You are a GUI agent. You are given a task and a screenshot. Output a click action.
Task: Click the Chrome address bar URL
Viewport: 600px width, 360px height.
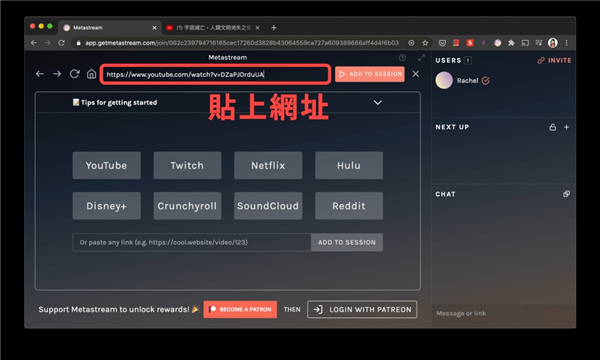pos(242,43)
